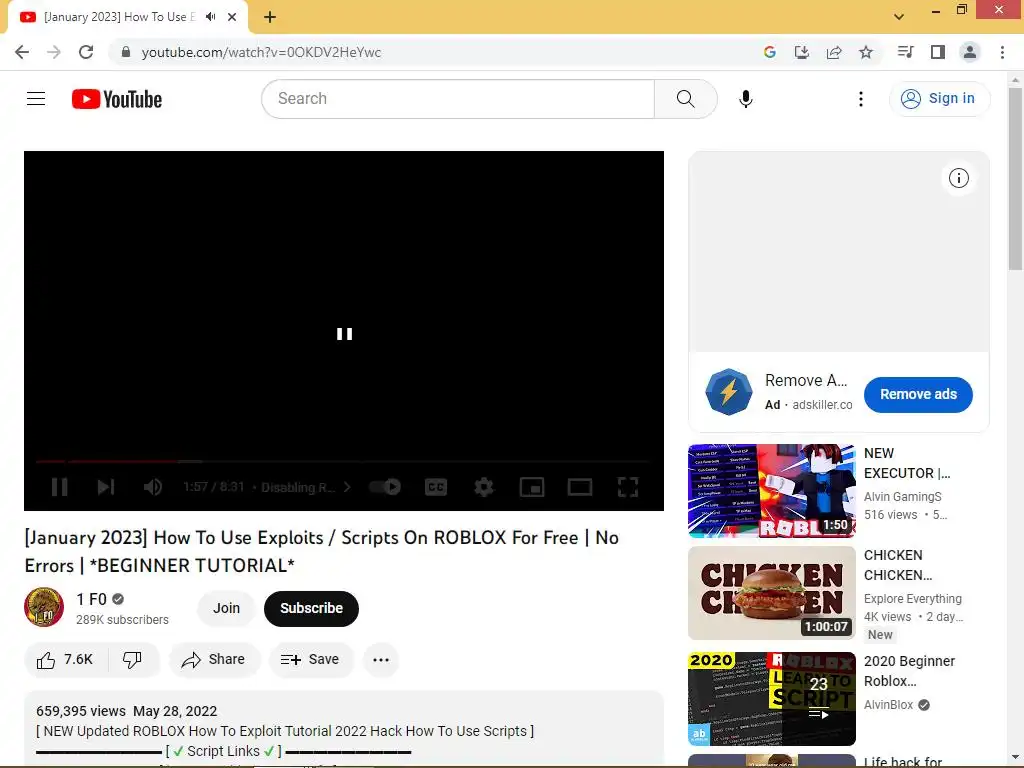This screenshot has width=1024, height=768.
Task: Open the 2020 Beginner Roblox title
Action: (909, 671)
